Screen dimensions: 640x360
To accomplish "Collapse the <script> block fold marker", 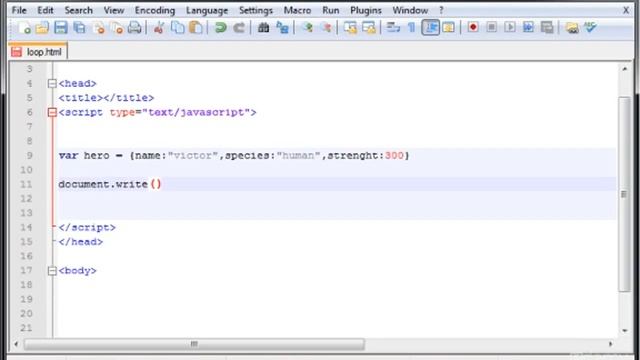I will pyautogui.click(x=52, y=112).
